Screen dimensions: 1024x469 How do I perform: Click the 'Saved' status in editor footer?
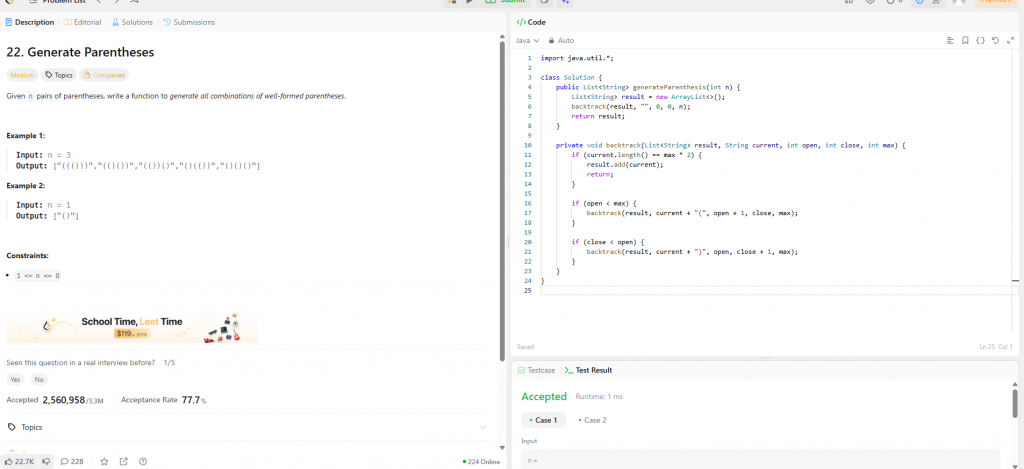[525, 347]
